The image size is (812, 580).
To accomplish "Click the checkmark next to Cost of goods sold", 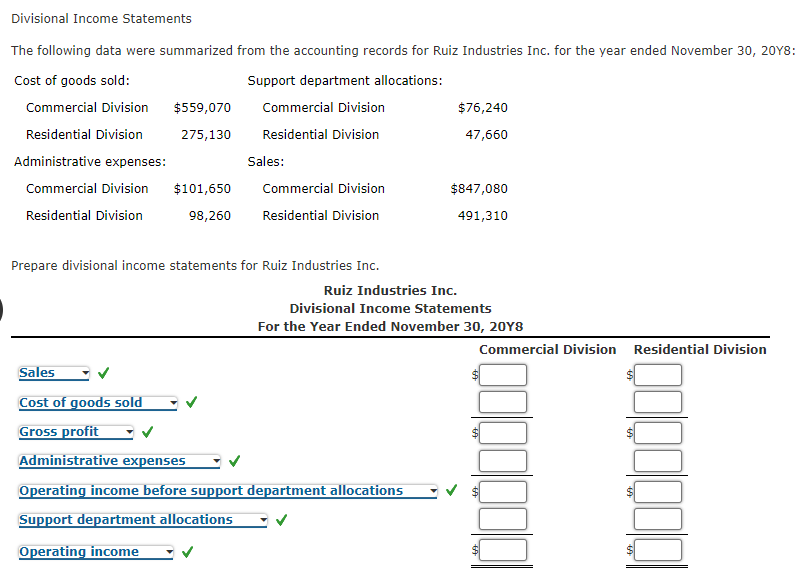I will 192,402.
